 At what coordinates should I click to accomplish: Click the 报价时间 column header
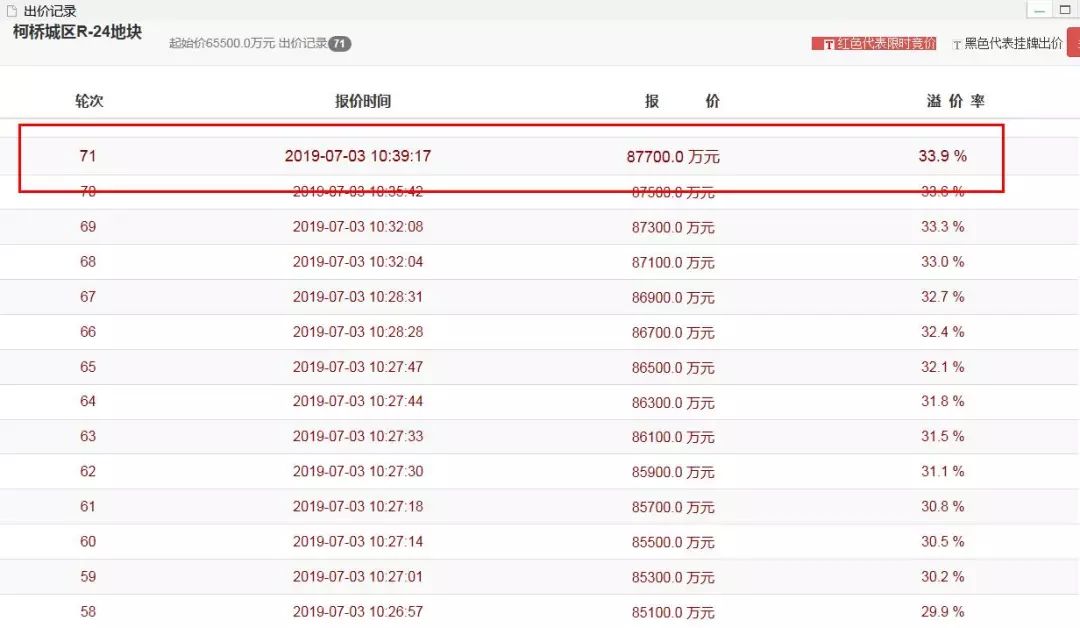pyautogui.click(x=363, y=101)
